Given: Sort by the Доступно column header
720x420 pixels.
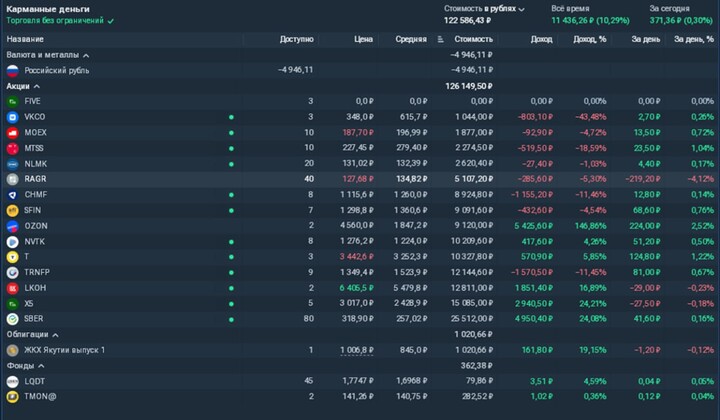Looking at the screenshot, I should 297,39.
